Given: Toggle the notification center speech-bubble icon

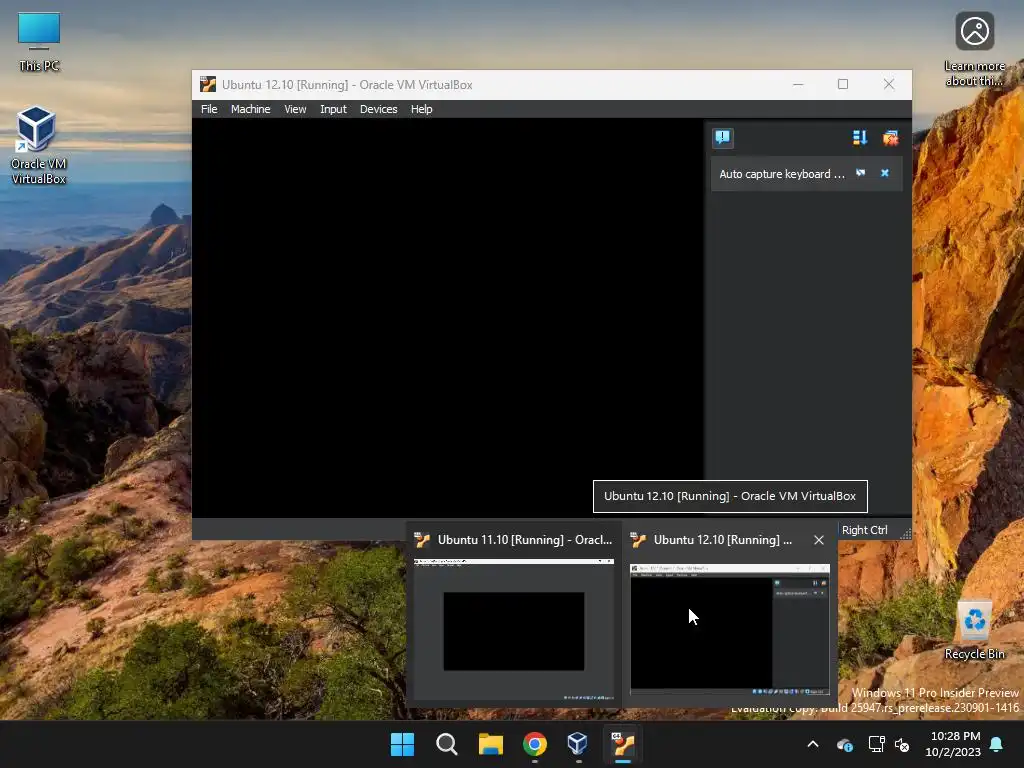Looking at the screenshot, I should 723,138.
